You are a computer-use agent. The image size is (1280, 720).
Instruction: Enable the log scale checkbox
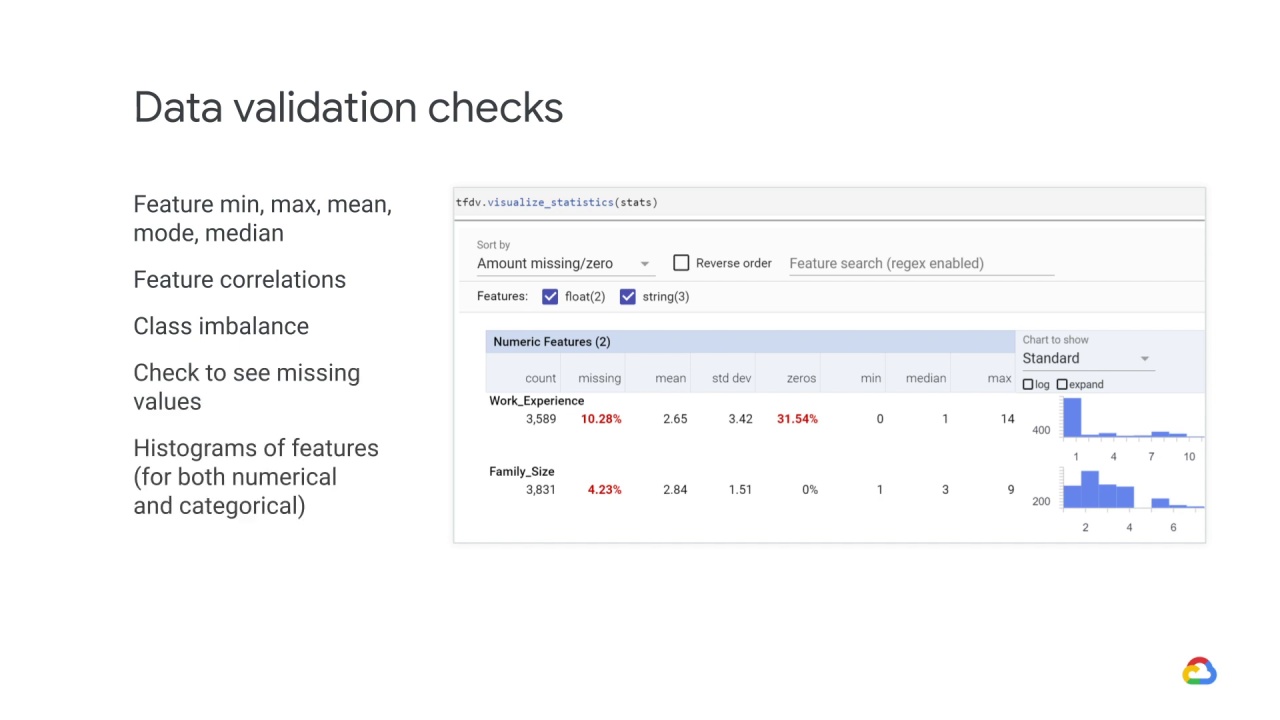[x=1028, y=385]
